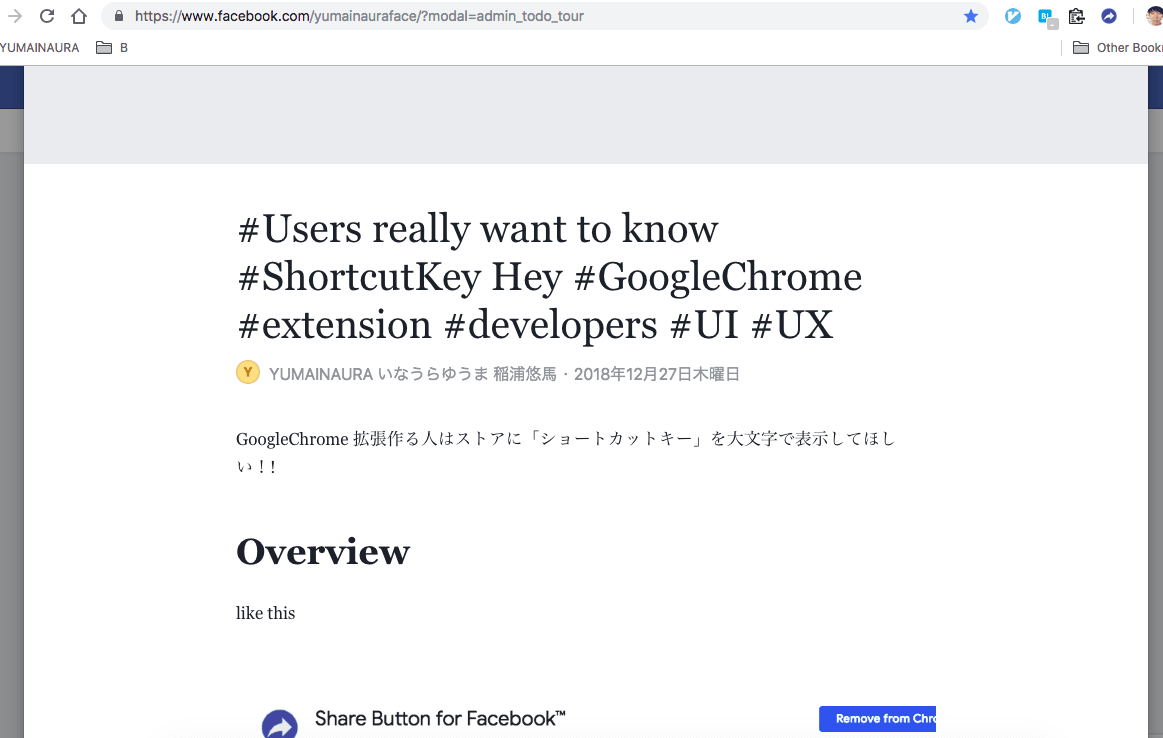Click the 2018年12月27日木曜日 date text
The width and height of the screenshot is (1163, 738).
(x=656, y=374)
